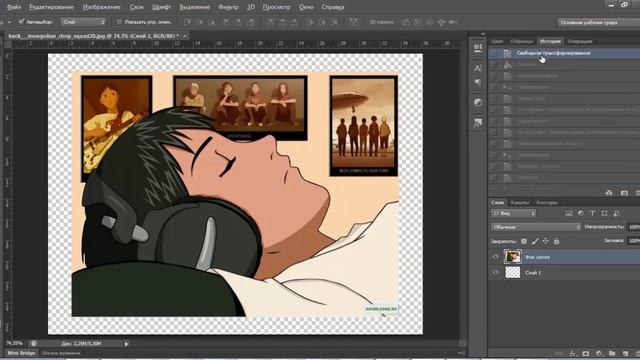
Task: Open the Файл menu
Action: 14,7
